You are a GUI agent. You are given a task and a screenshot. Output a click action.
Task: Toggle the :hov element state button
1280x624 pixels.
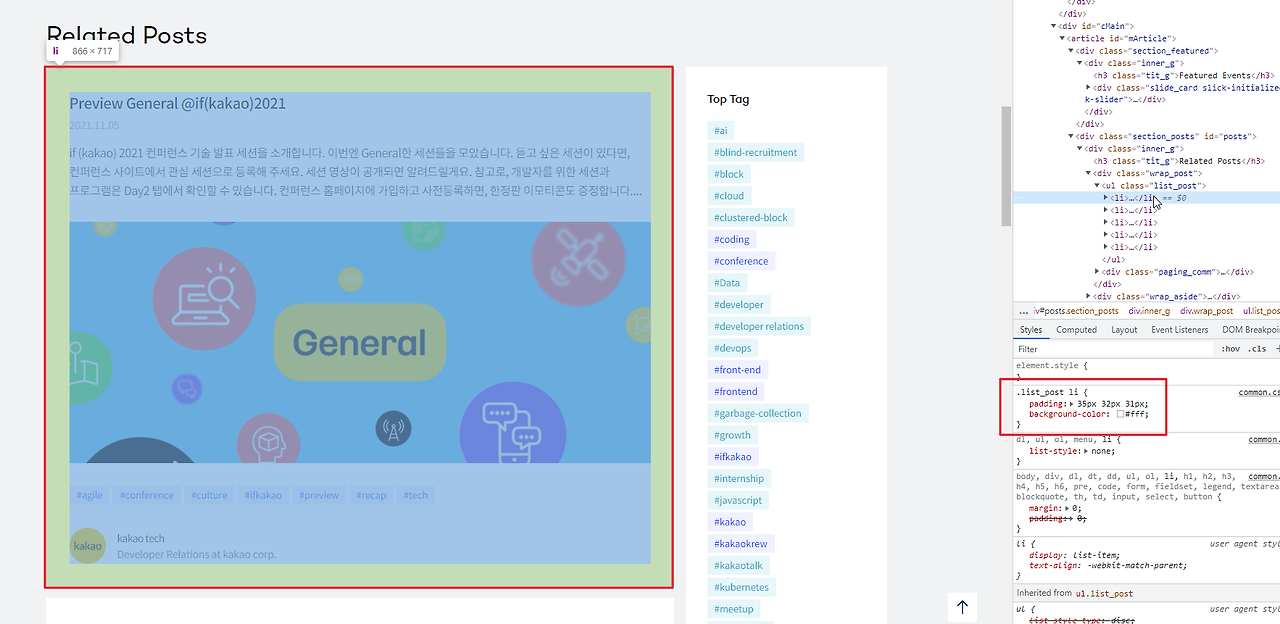(1230, 349)
